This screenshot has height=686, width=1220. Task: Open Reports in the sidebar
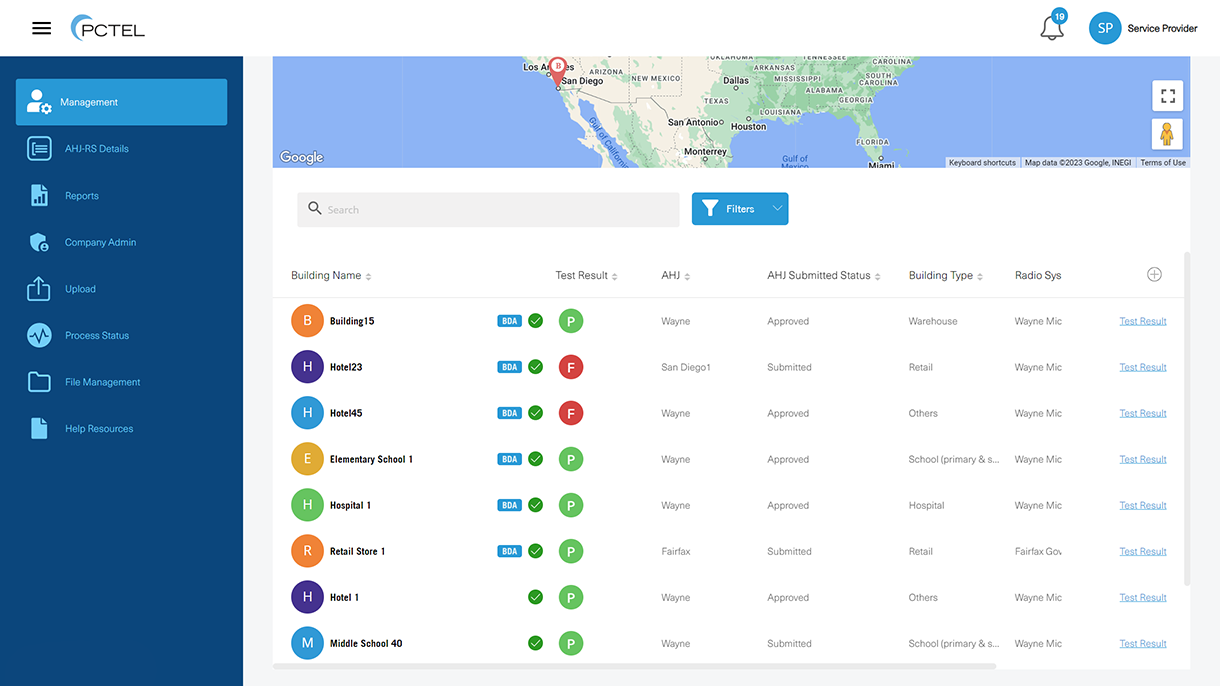[82, 196]
